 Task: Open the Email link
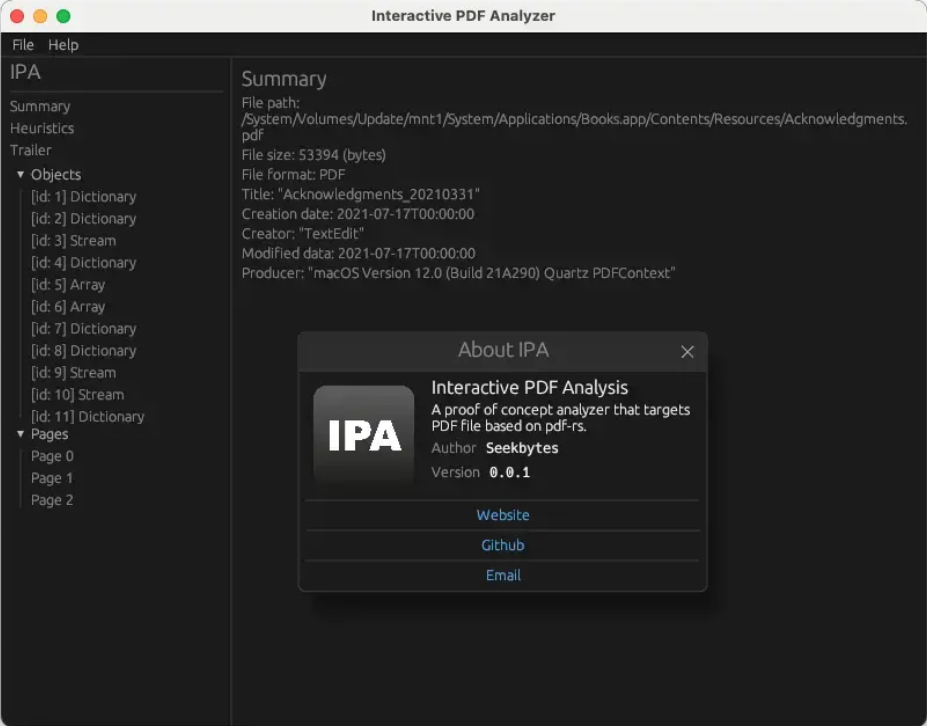coord(503,574)
